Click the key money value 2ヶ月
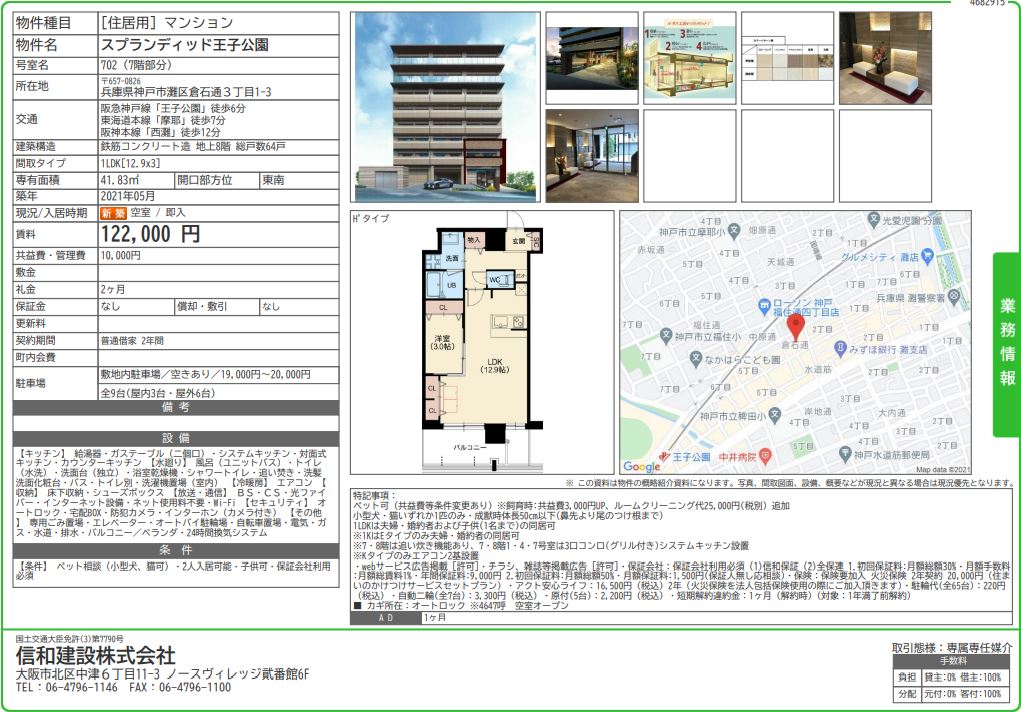The width and height of the screenshot is (1021, 712). pos(113,289)
